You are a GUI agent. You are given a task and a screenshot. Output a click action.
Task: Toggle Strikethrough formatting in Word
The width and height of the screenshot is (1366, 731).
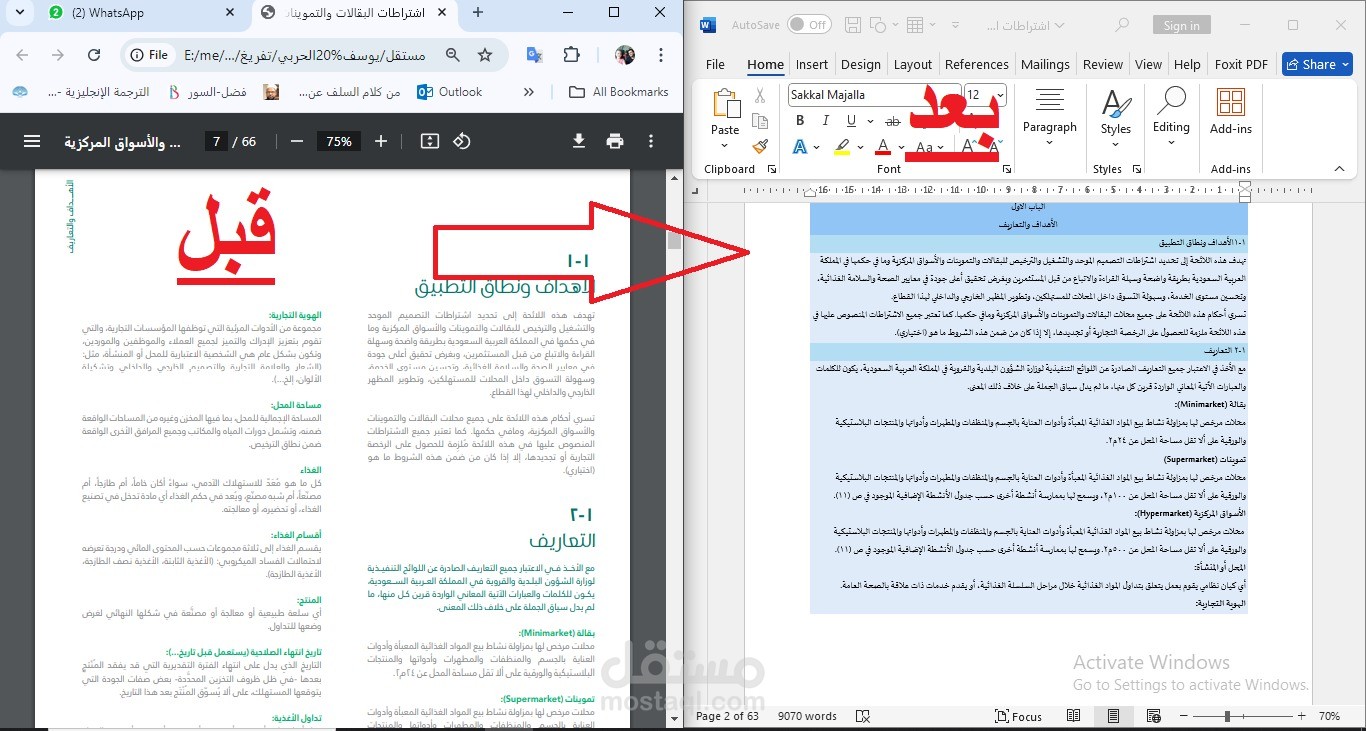pos(893,120)
